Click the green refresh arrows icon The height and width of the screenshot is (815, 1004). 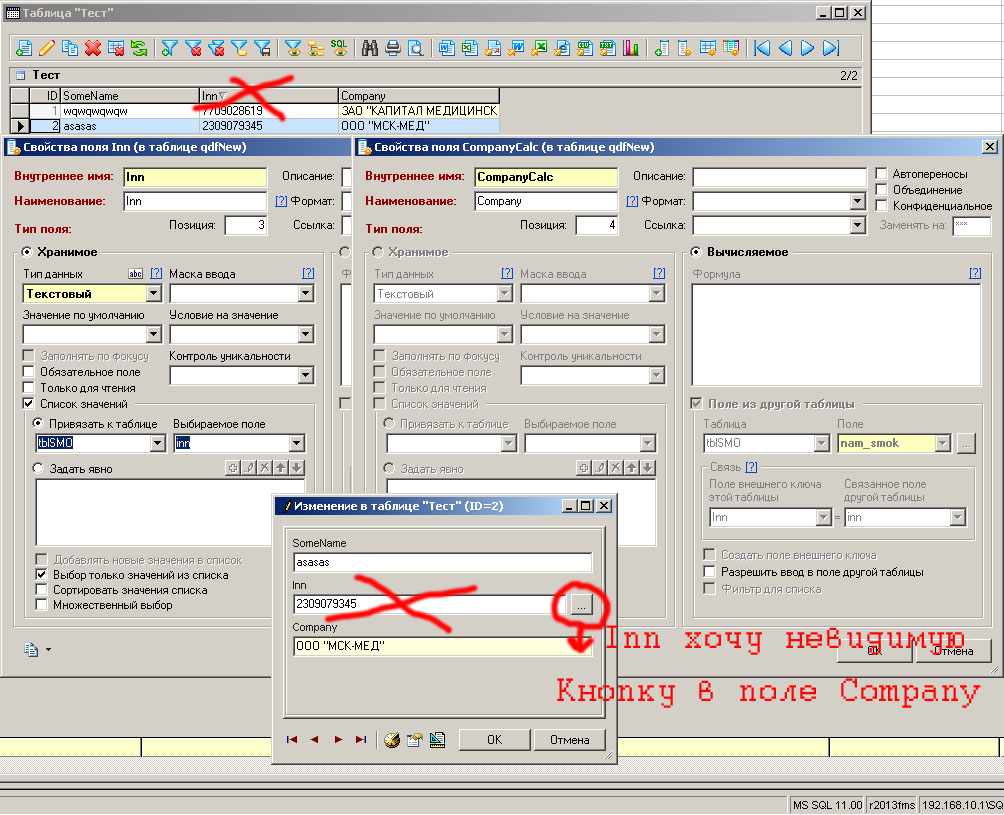pyautogui.click(x=138, y=47)
